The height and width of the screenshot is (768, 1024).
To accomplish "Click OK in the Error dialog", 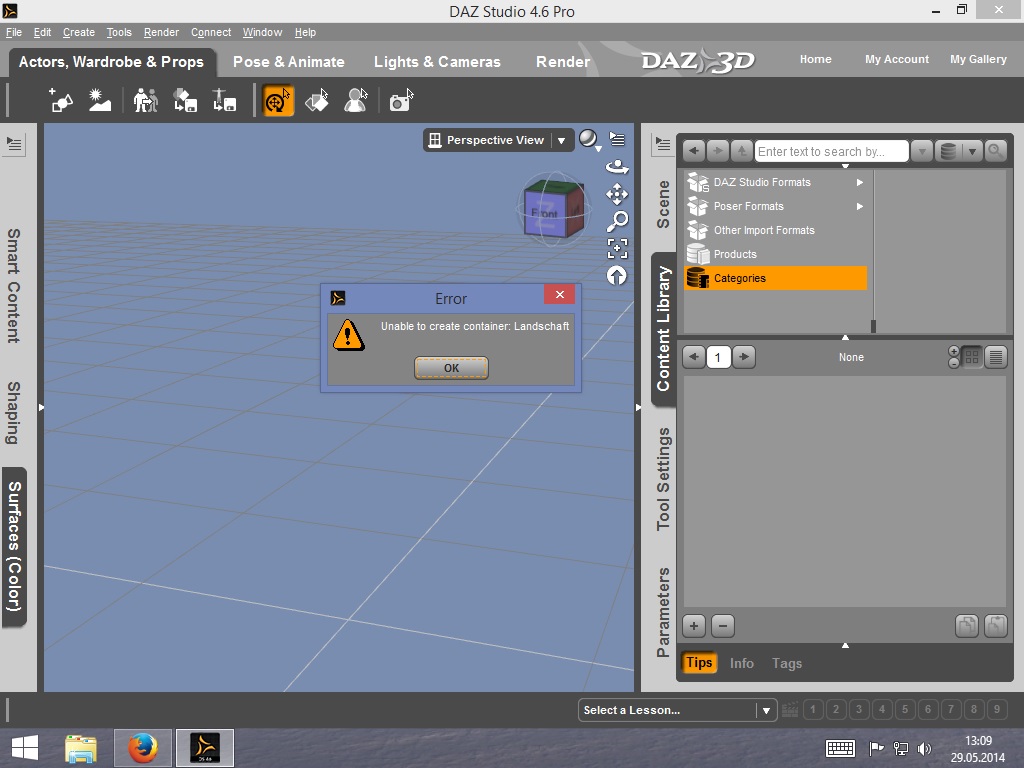I will pos(451,368).
